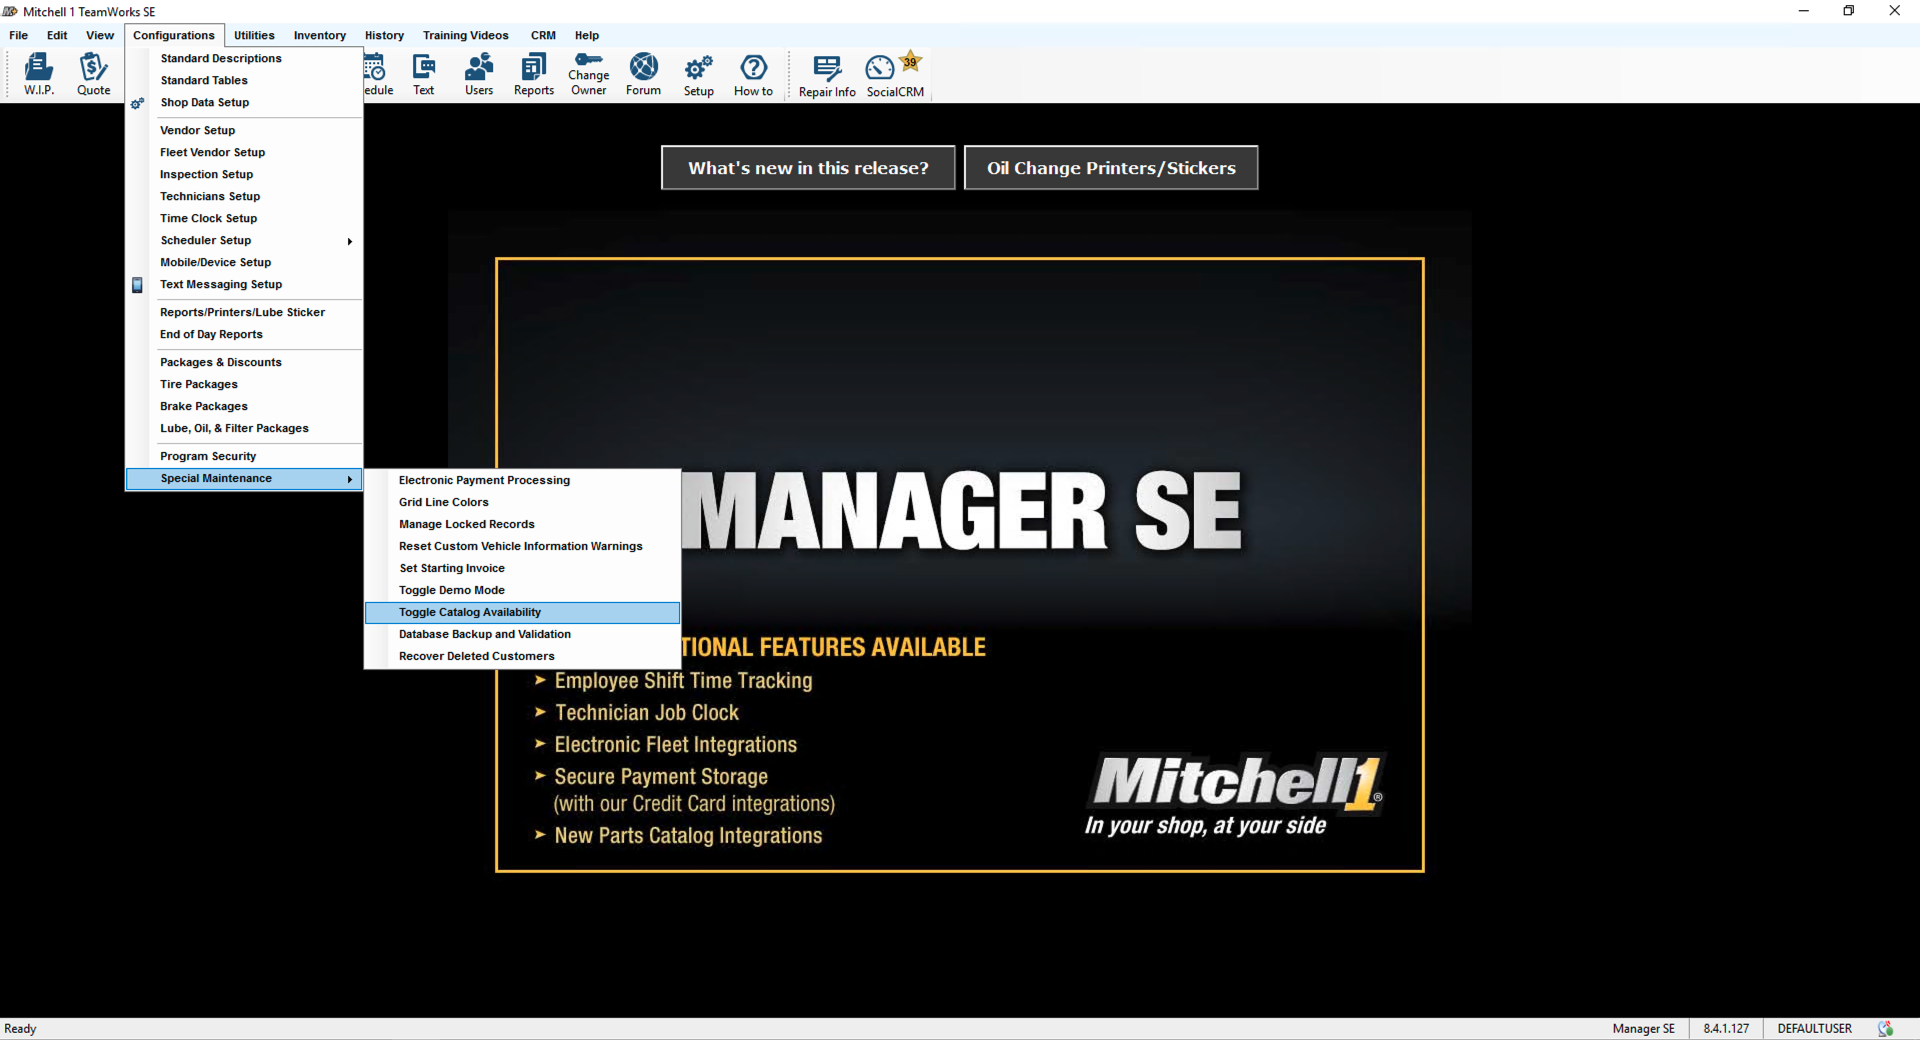
Task: Open the Reports screen
Action: pos(533,73)
